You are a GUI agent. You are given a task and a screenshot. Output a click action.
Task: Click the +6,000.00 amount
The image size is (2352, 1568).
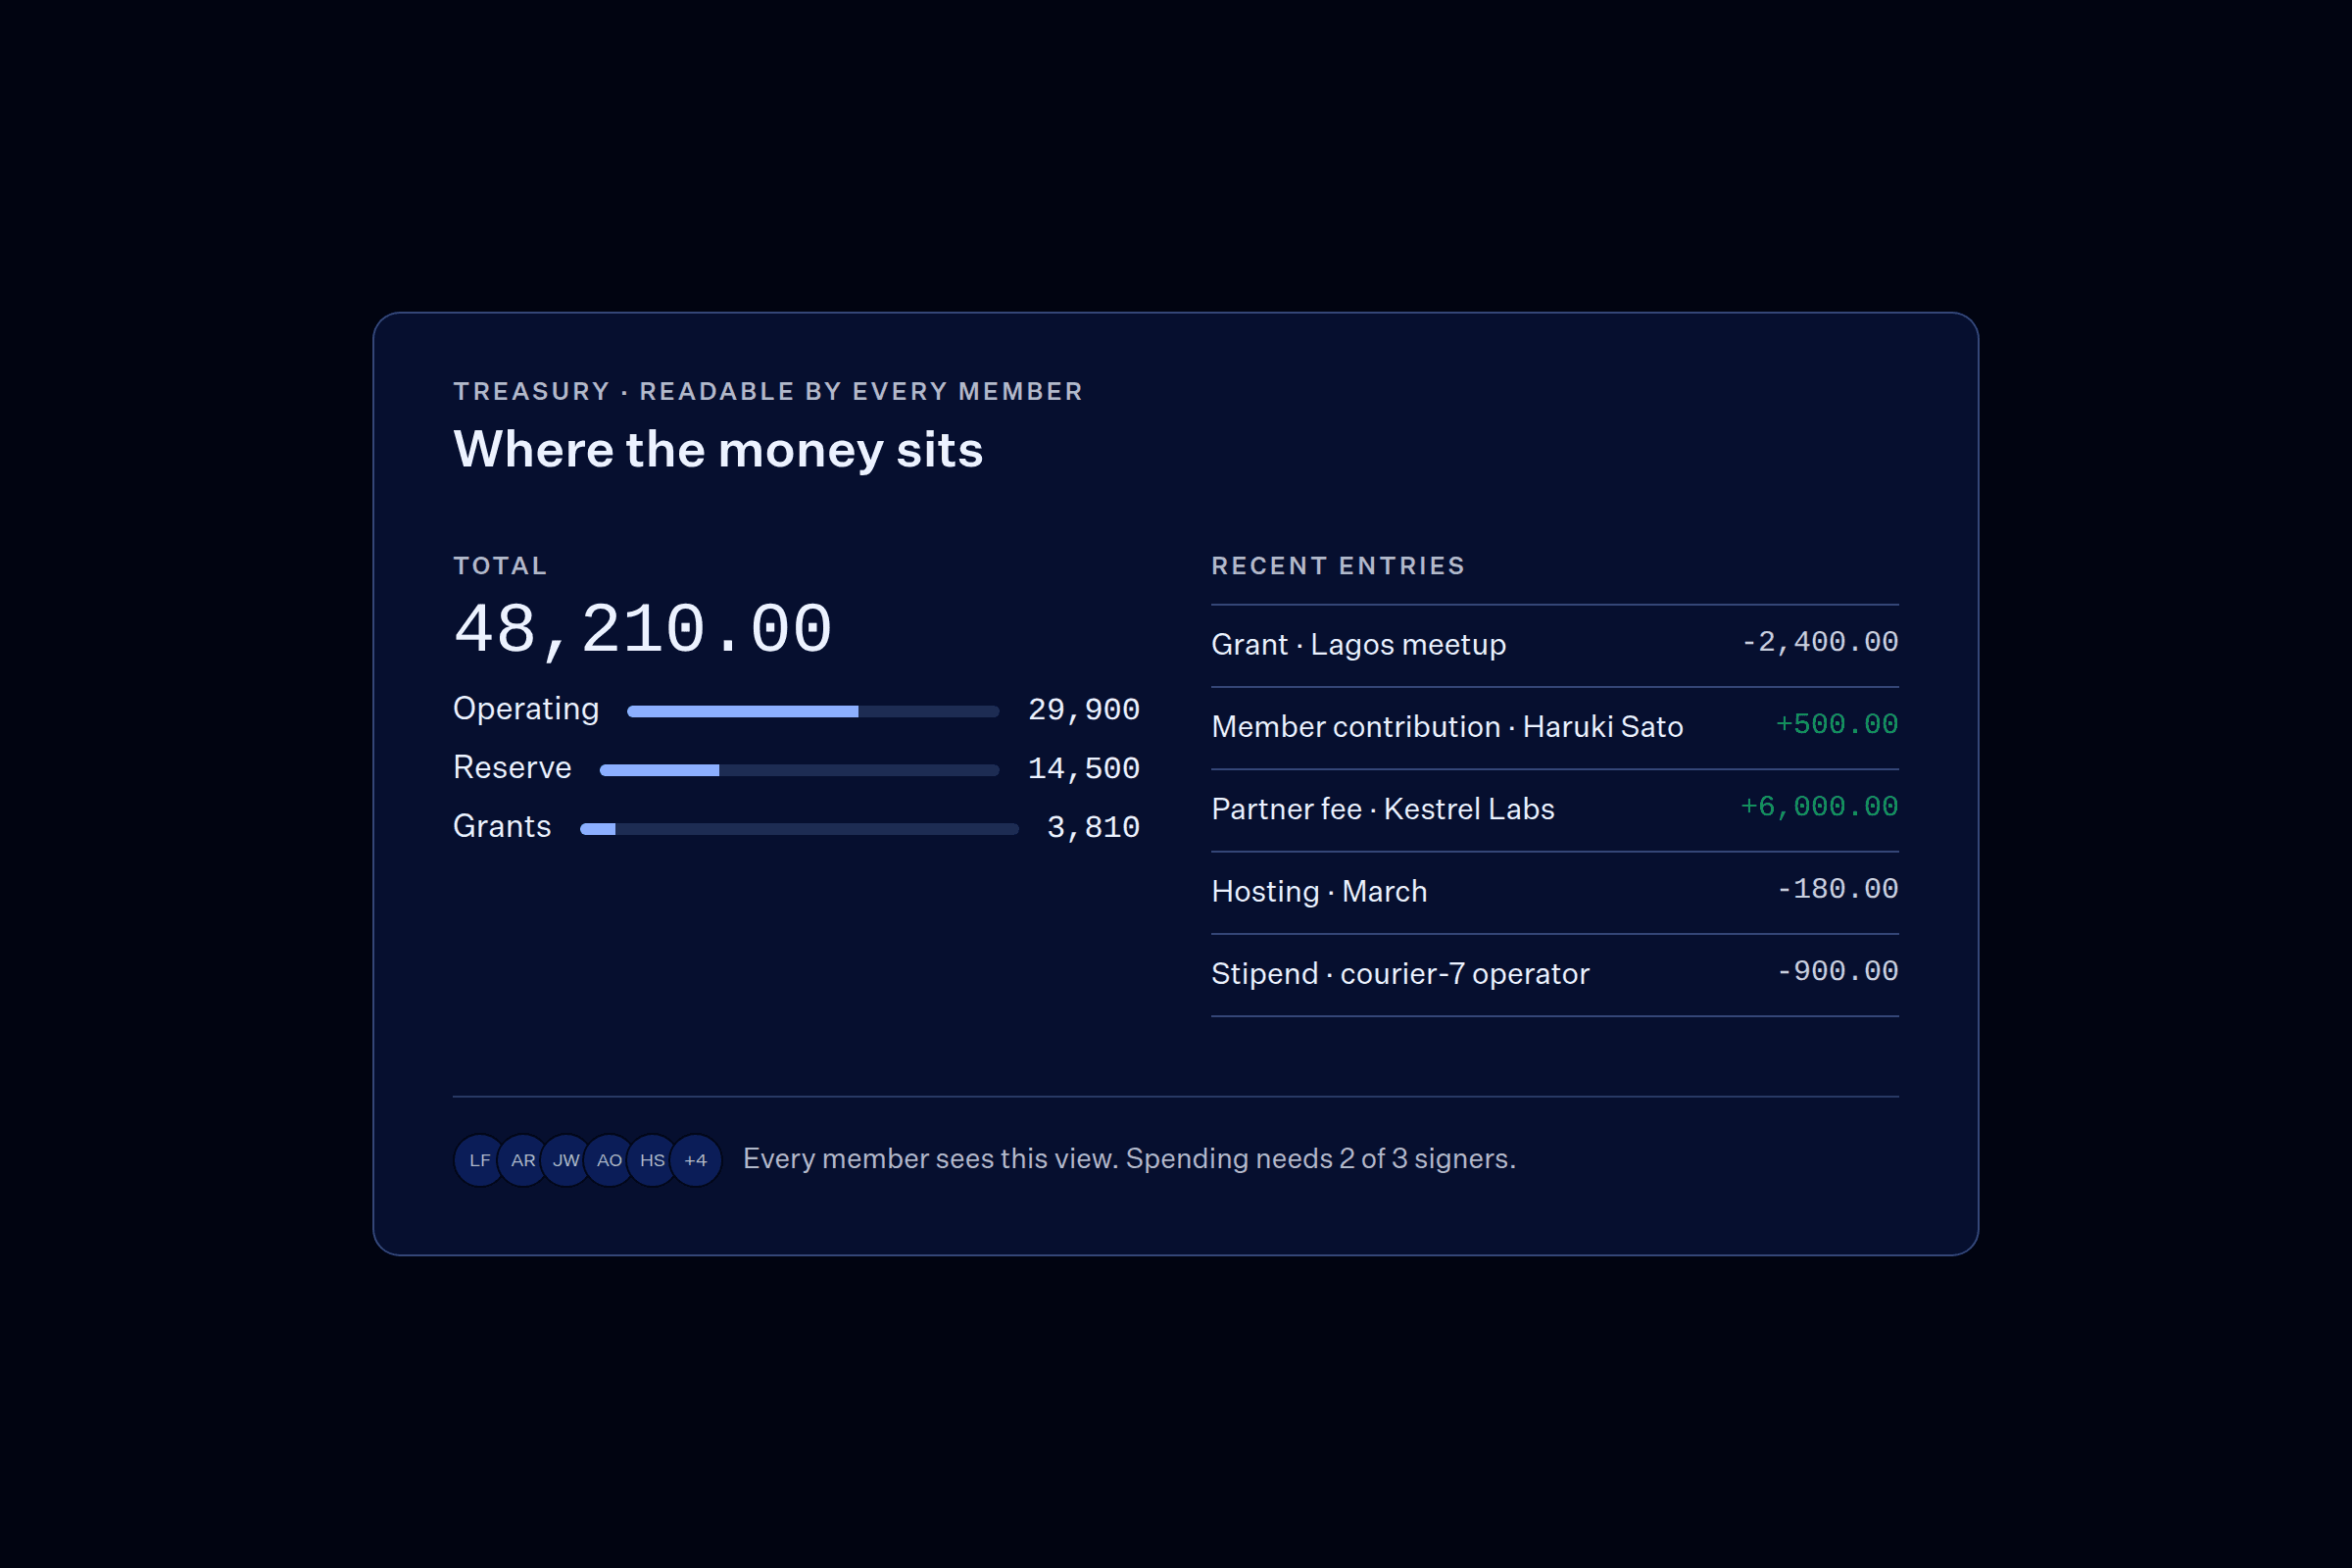(1820, 807)
